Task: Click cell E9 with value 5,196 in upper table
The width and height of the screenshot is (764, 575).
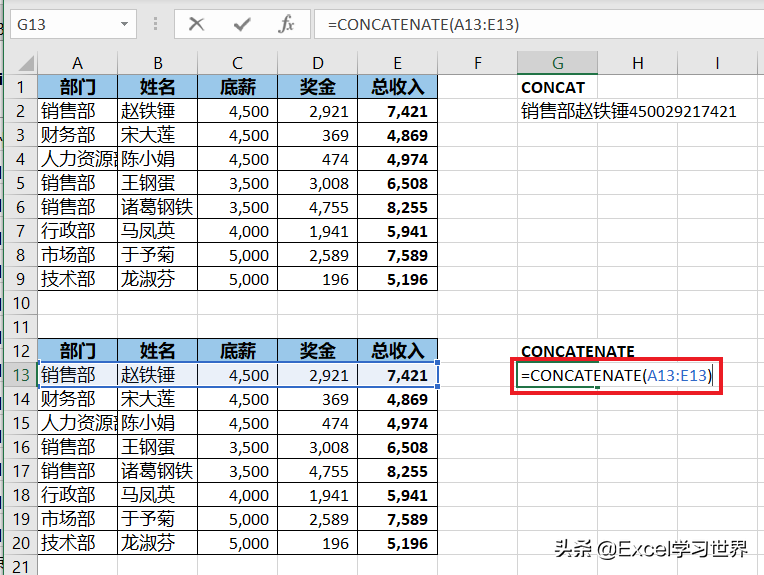Action: [x=398, y=279]
